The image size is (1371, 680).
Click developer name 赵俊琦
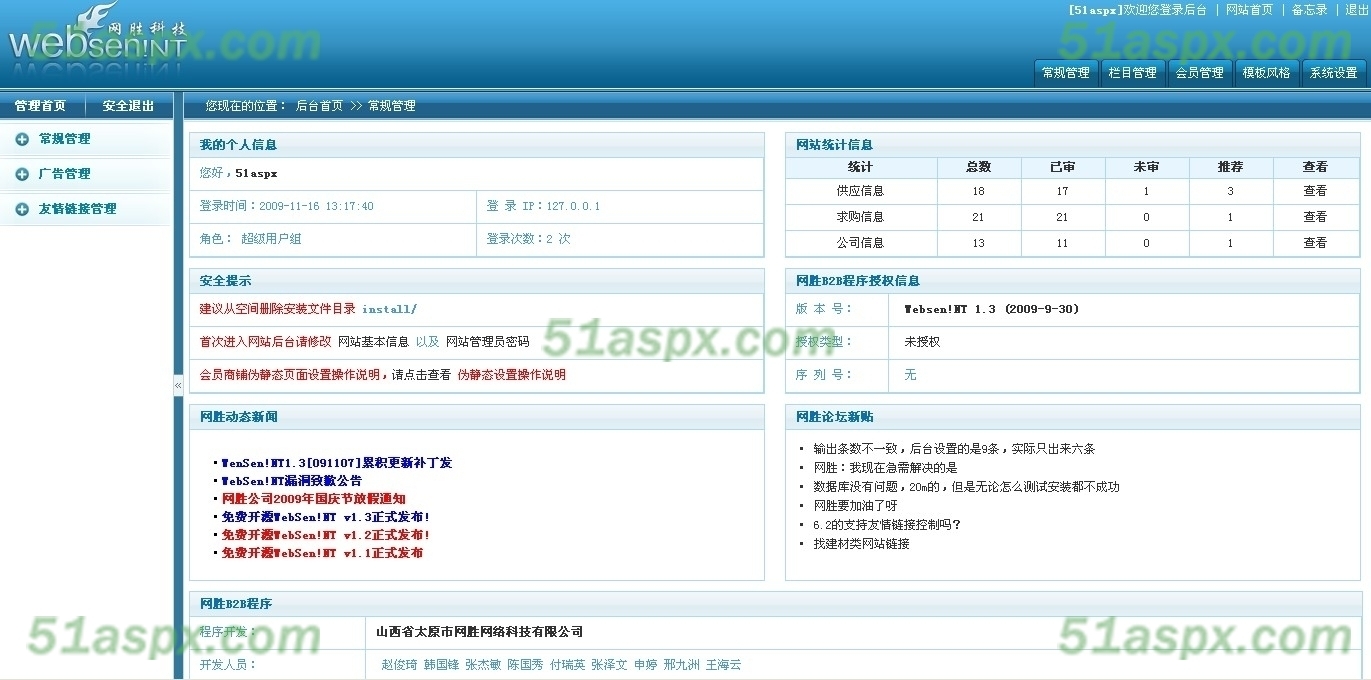click(399, 665)
